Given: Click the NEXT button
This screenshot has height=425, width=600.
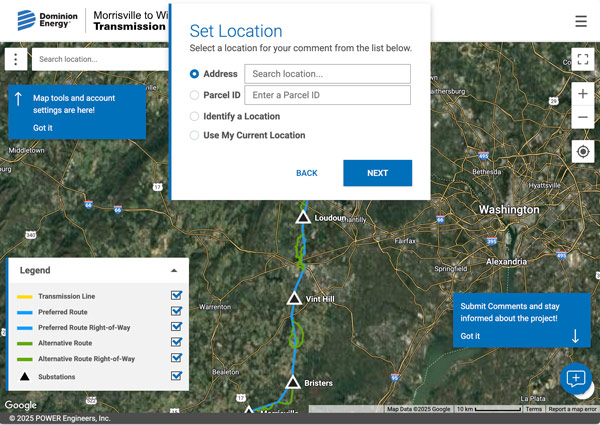Looking at the screenshot, I should [x=377, y=173].
